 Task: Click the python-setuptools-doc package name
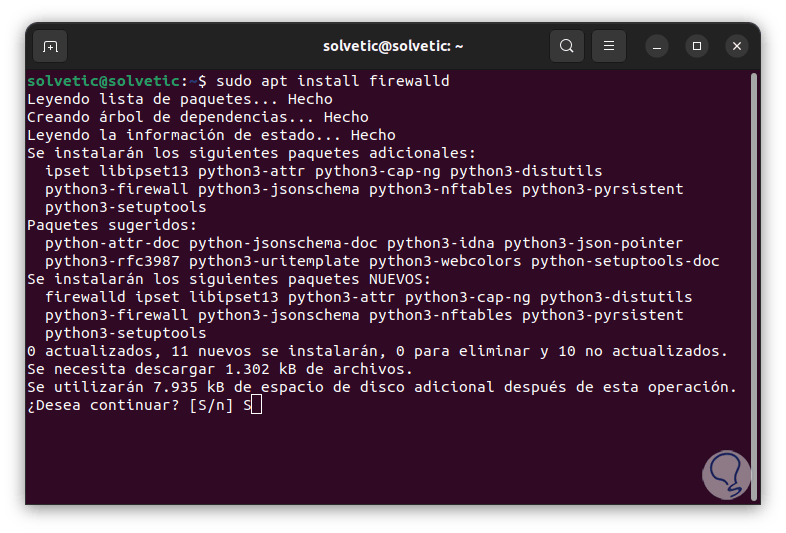[x=625, y=261]
